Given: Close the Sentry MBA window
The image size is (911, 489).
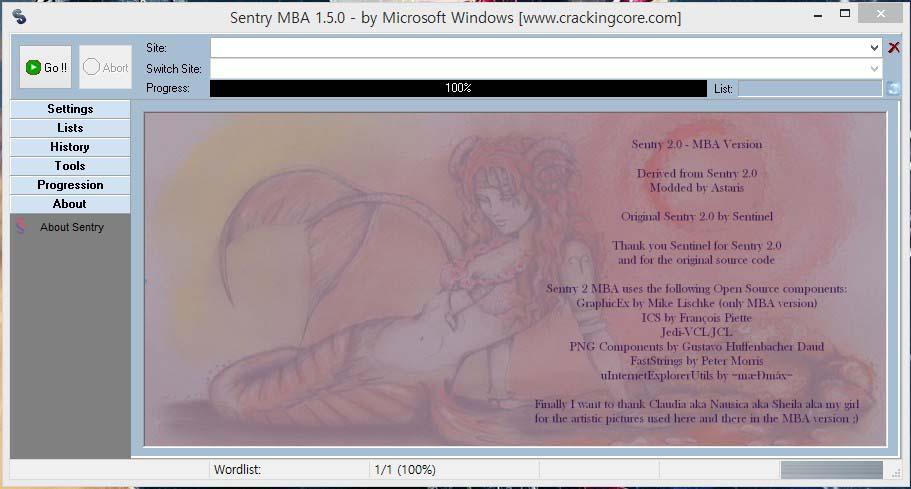Looking at the screenshot, I should coord(881,13).
